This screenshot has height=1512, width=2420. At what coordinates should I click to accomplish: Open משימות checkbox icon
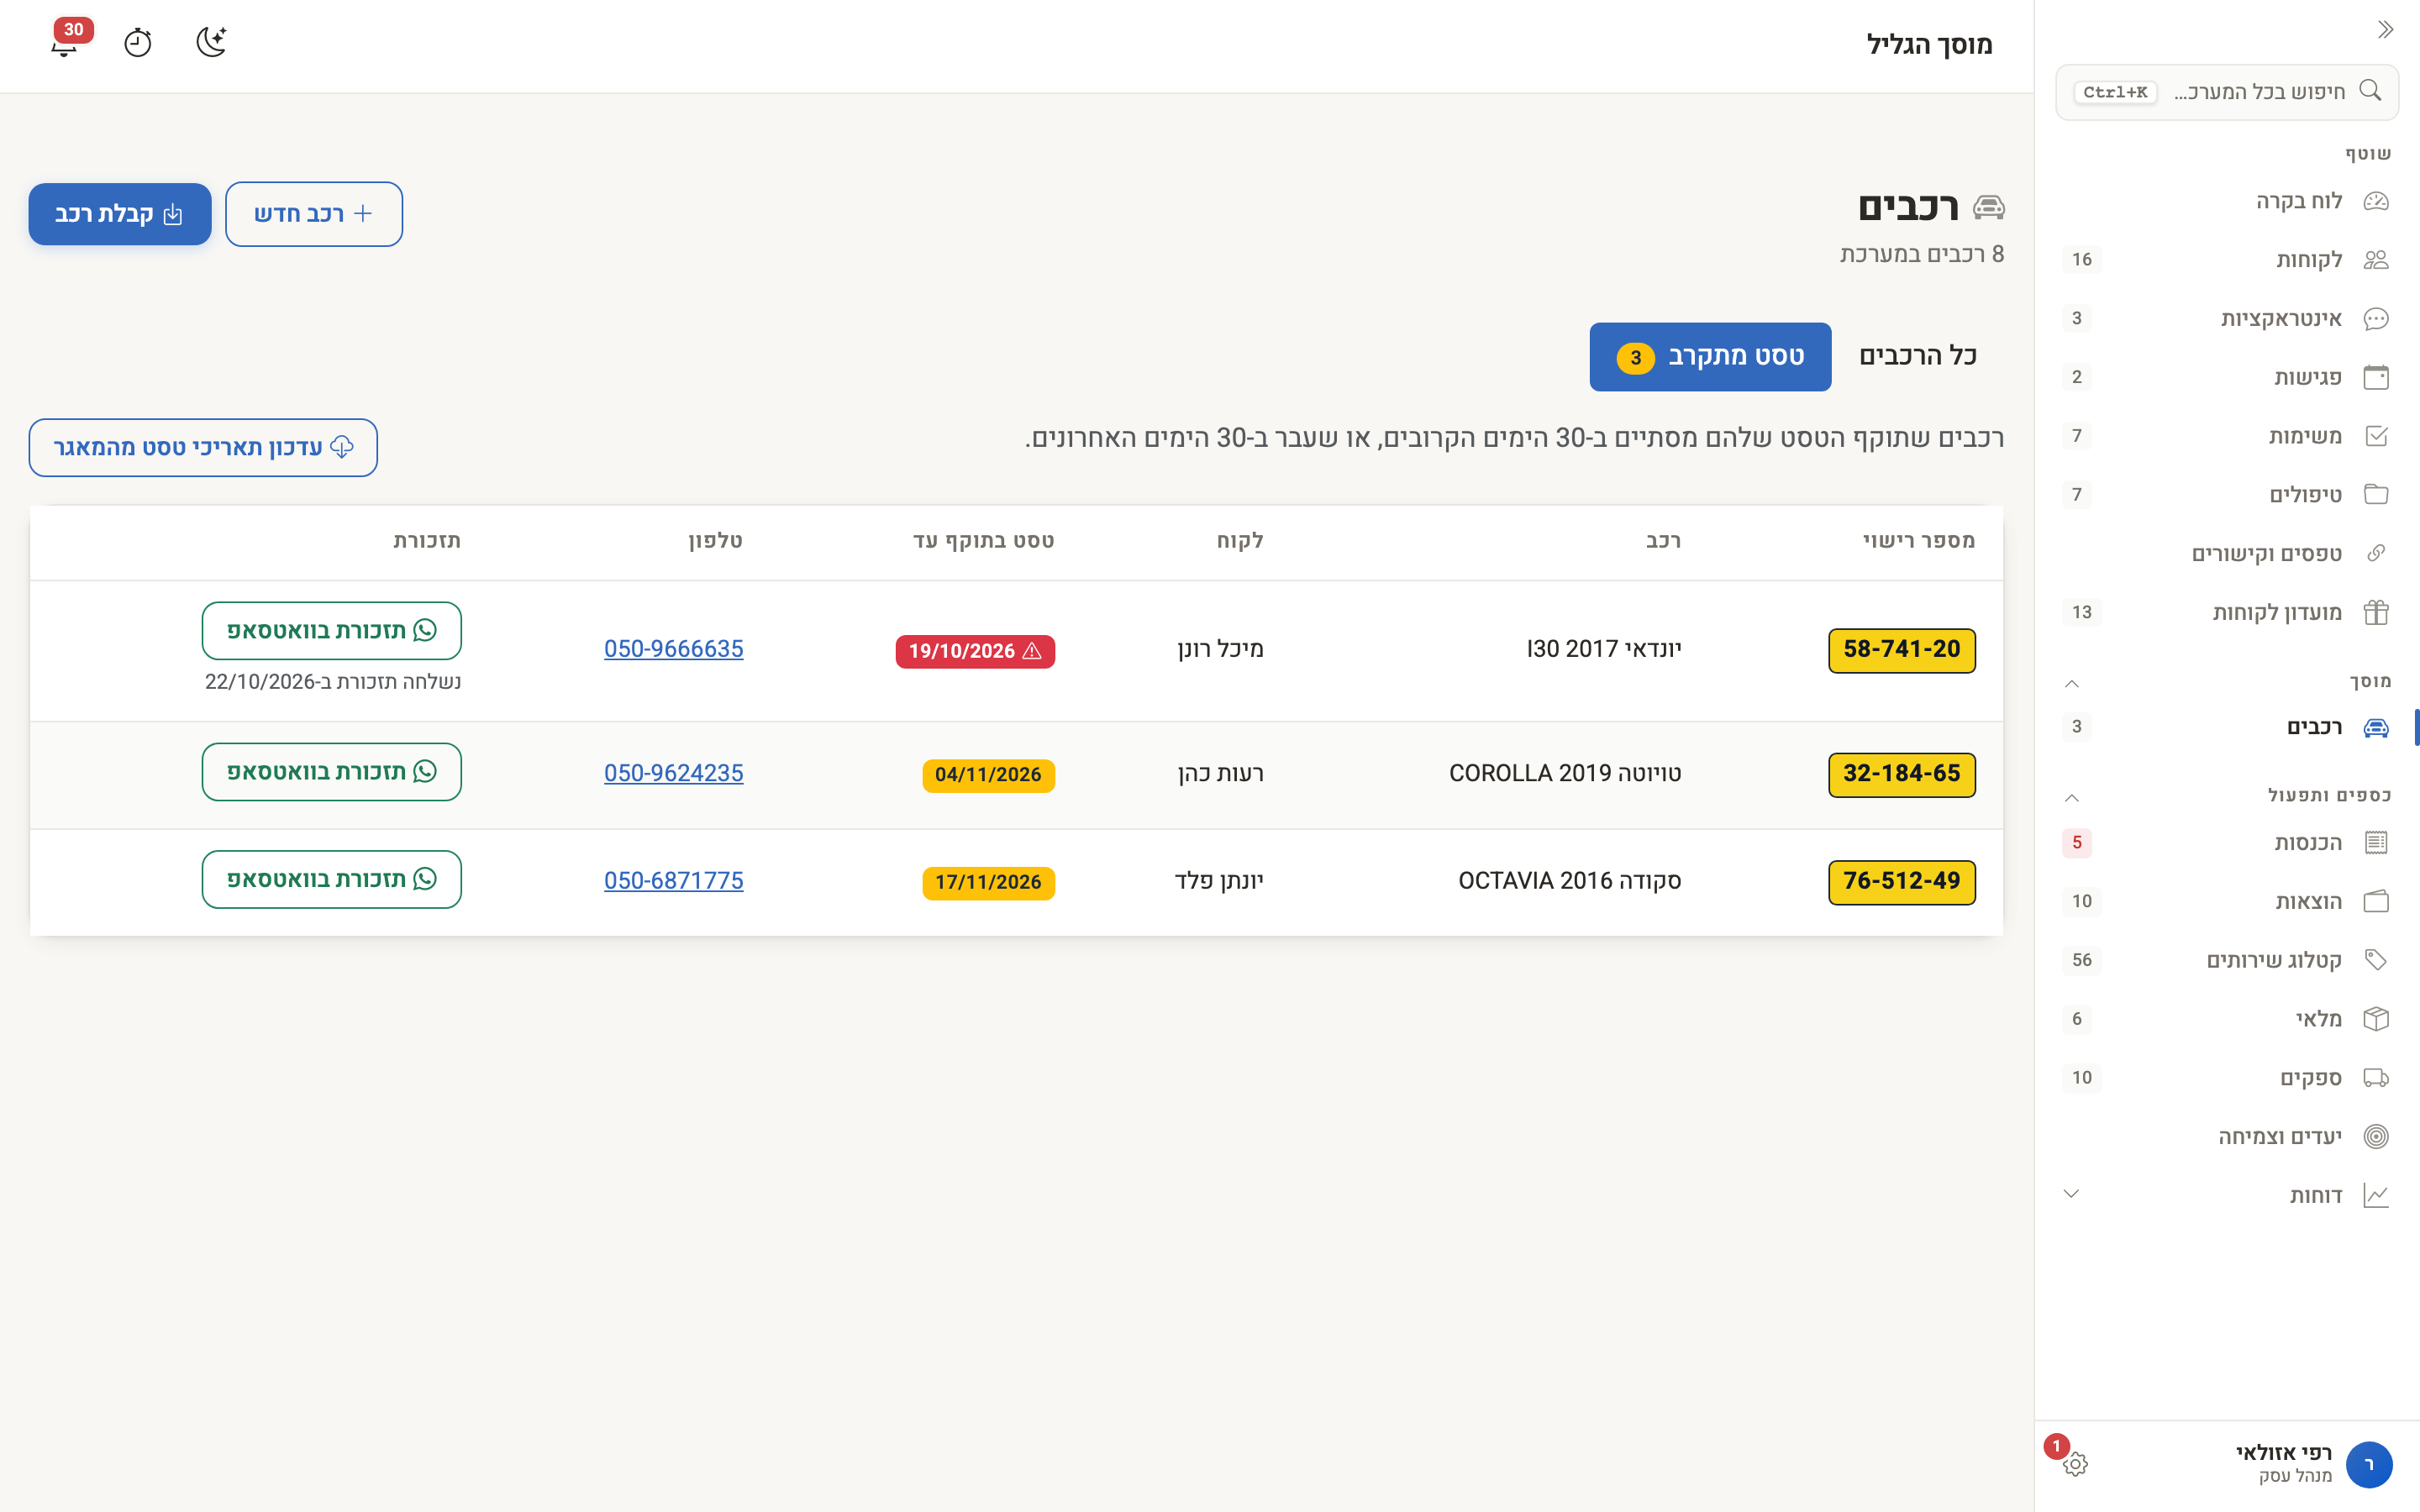pos(2376,436)
